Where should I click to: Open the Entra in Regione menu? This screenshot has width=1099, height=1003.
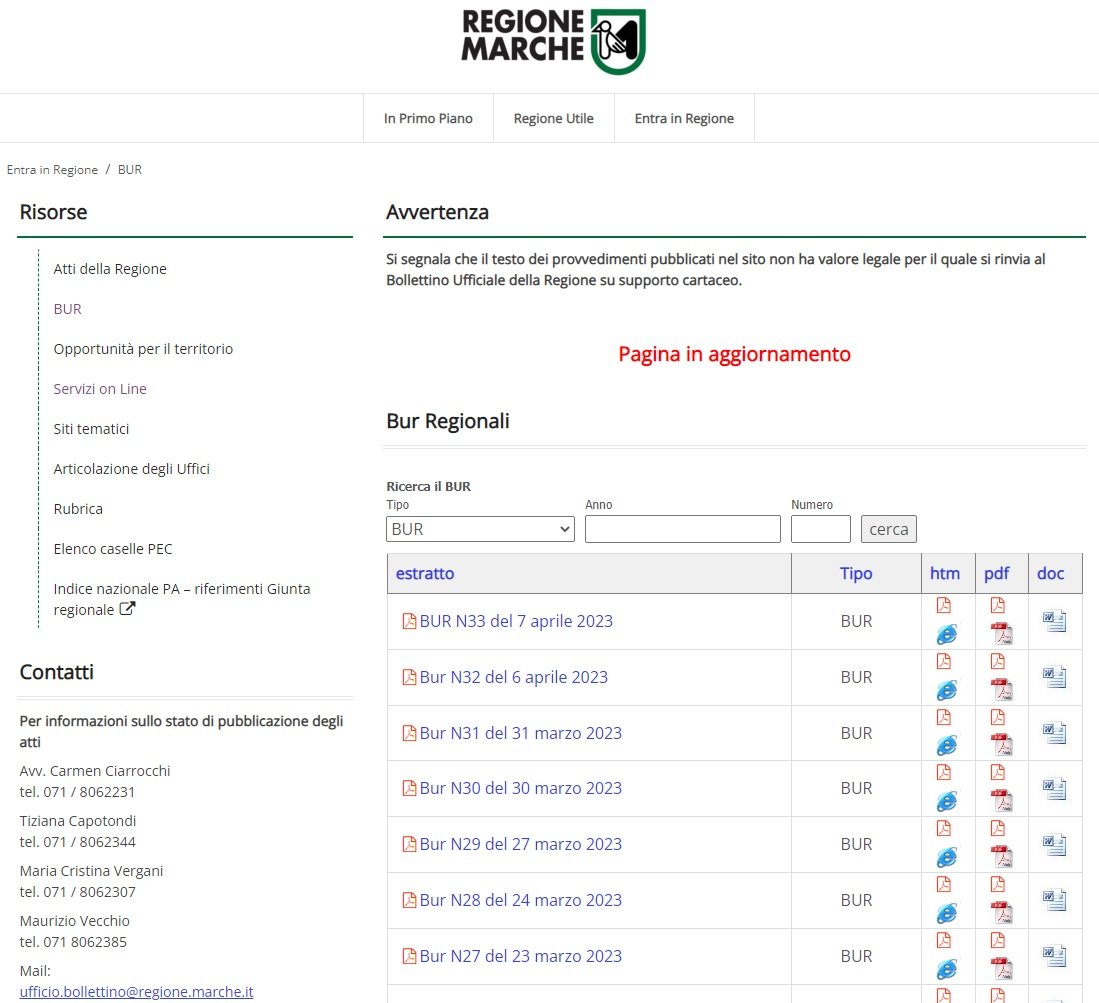[x=684, y=118]
